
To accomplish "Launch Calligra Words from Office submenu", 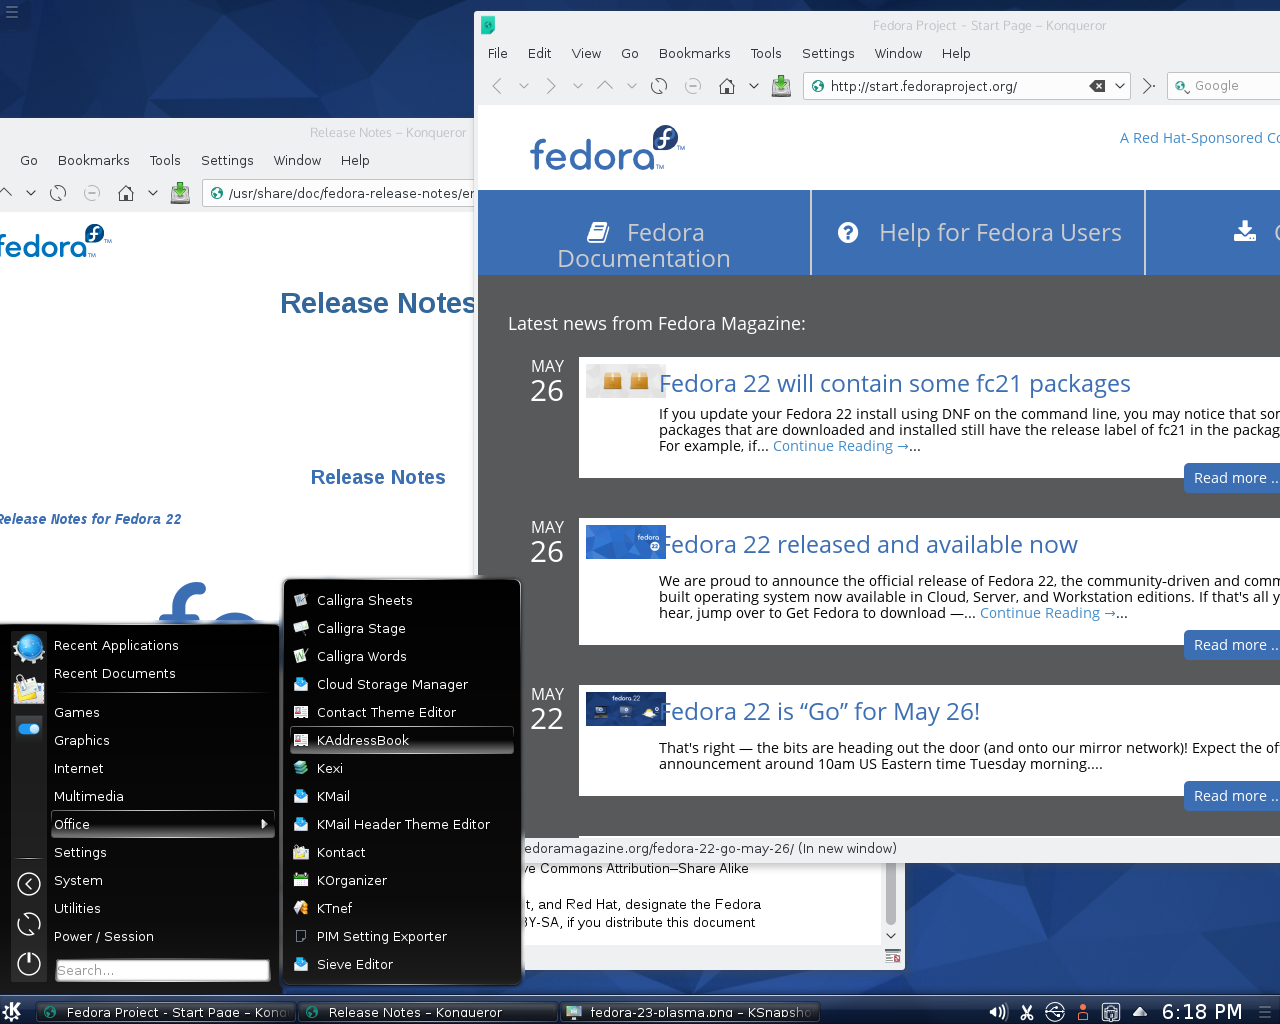I will click(402, 656).
